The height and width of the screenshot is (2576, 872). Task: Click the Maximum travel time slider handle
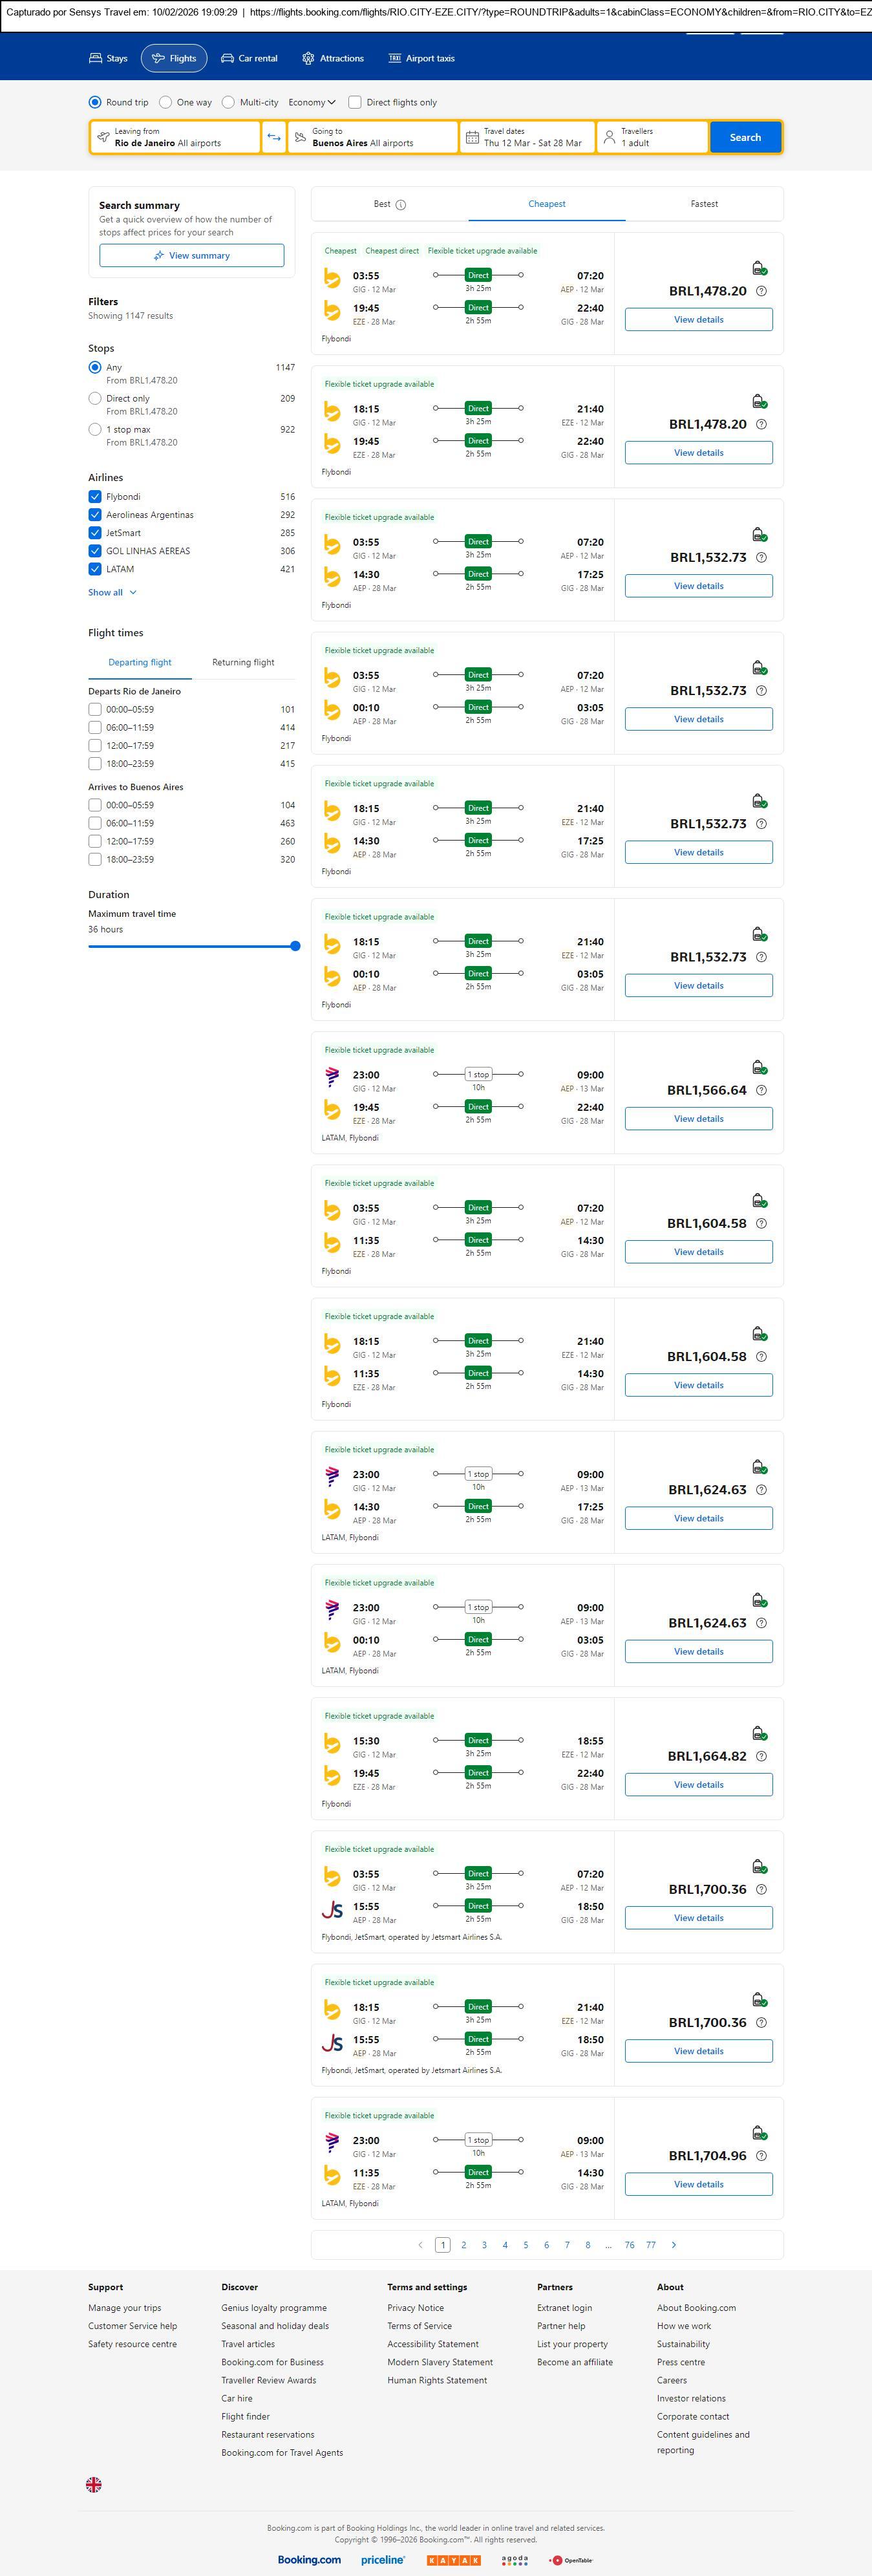point(295,946)
